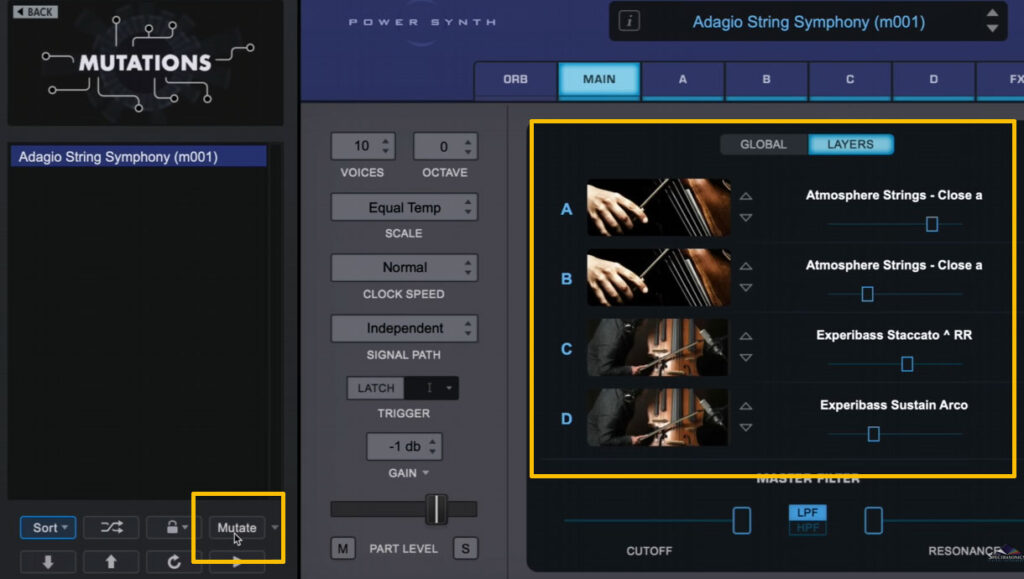Click the shuffle icon button
This screenshot has width=1024, height=579.
tap(110, 527)
